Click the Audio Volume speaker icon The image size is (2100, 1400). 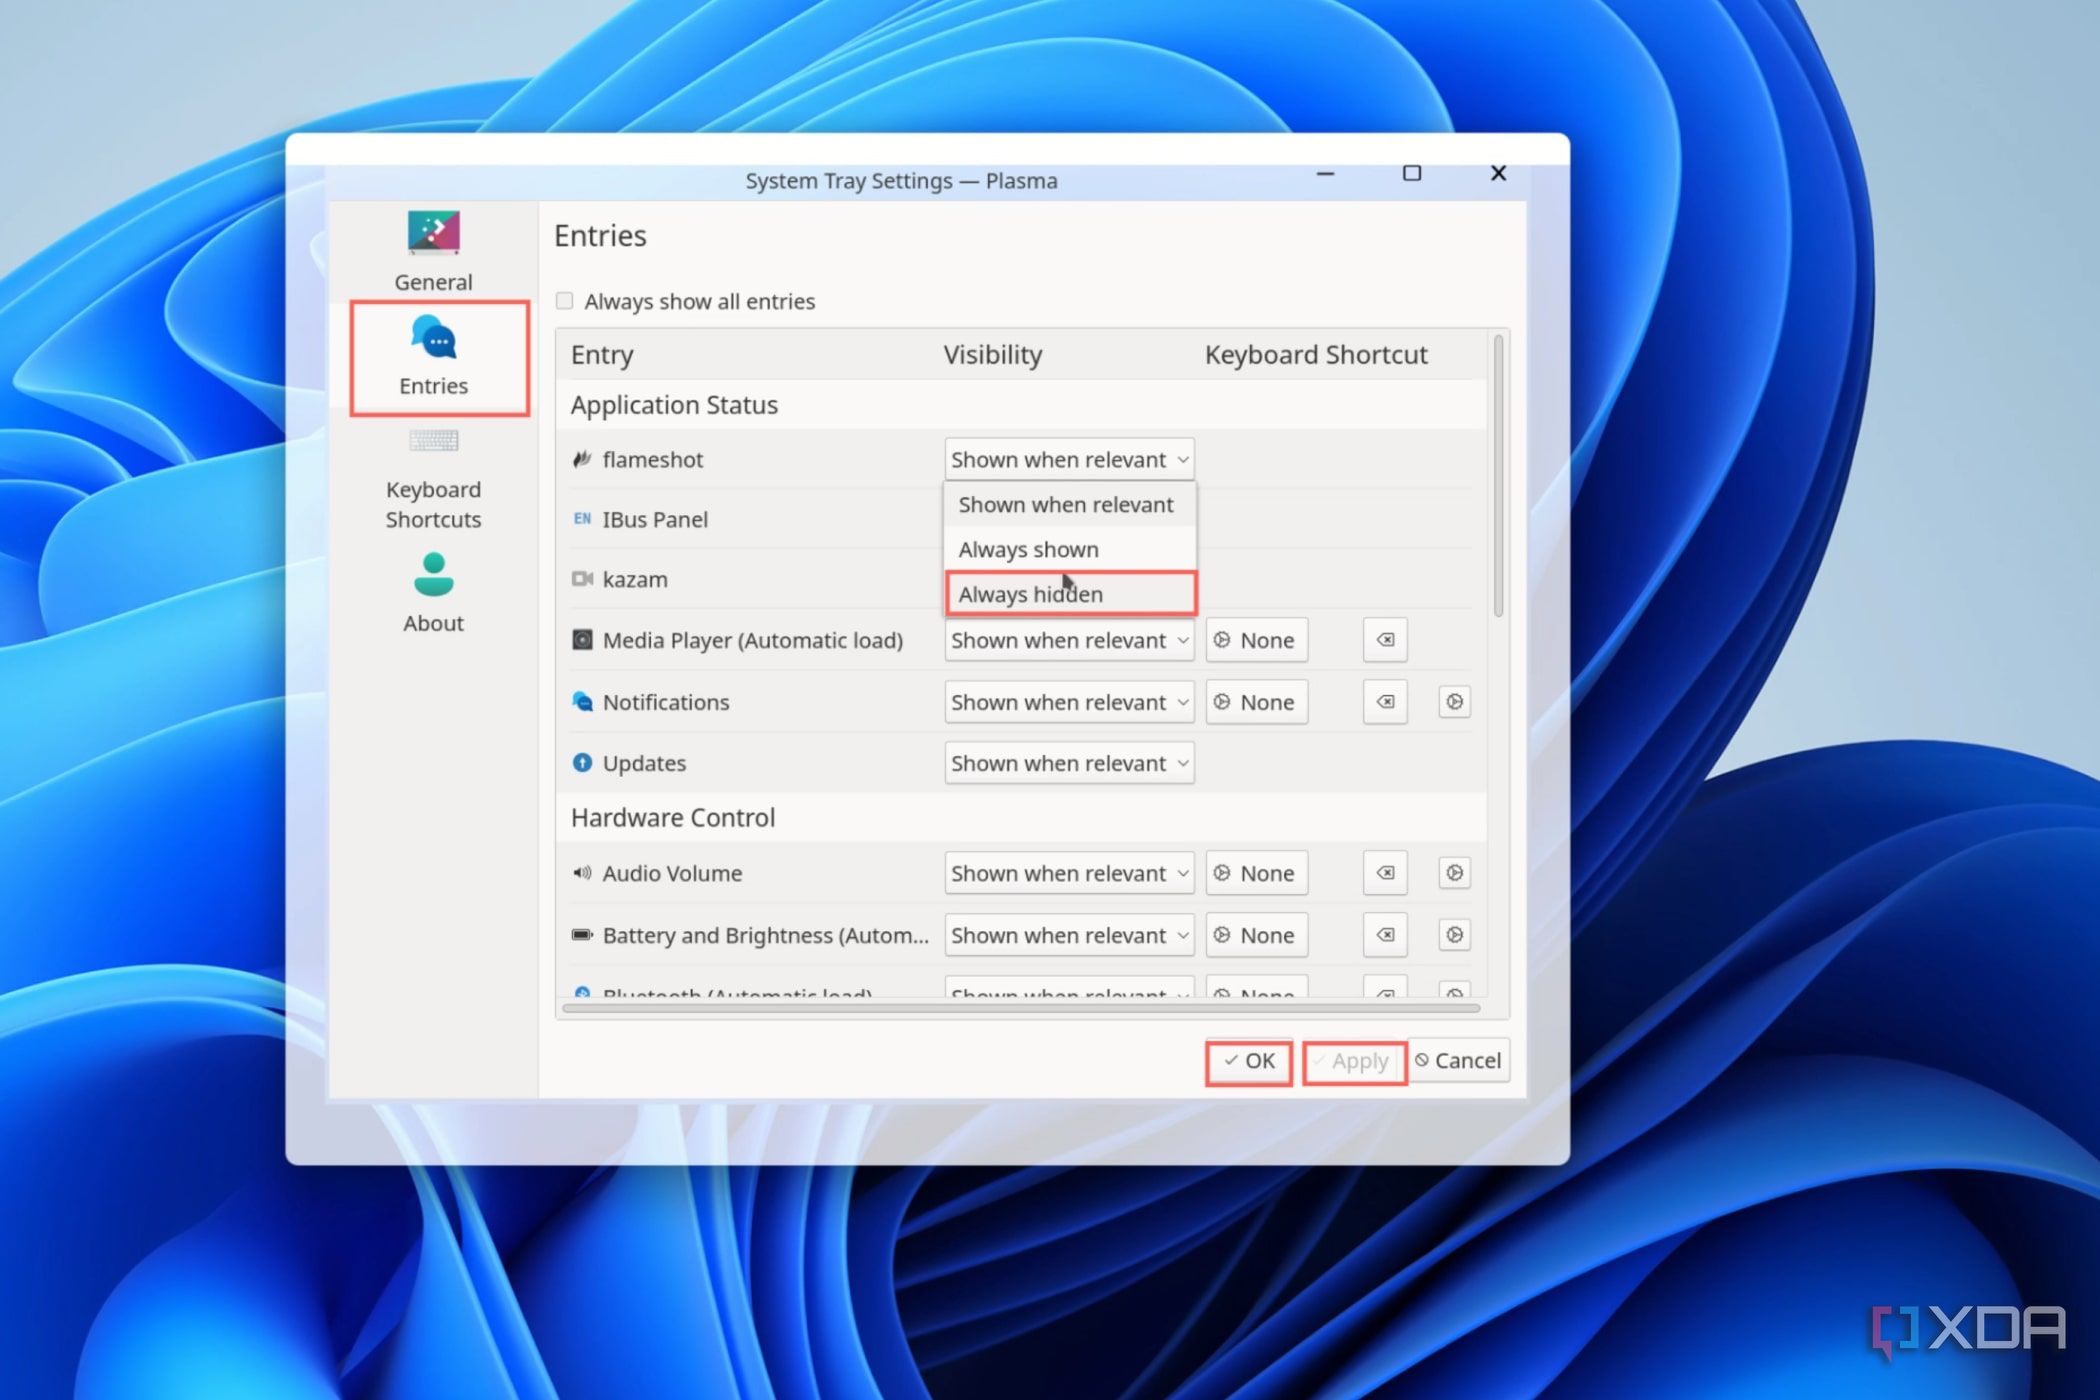(583, 873)
